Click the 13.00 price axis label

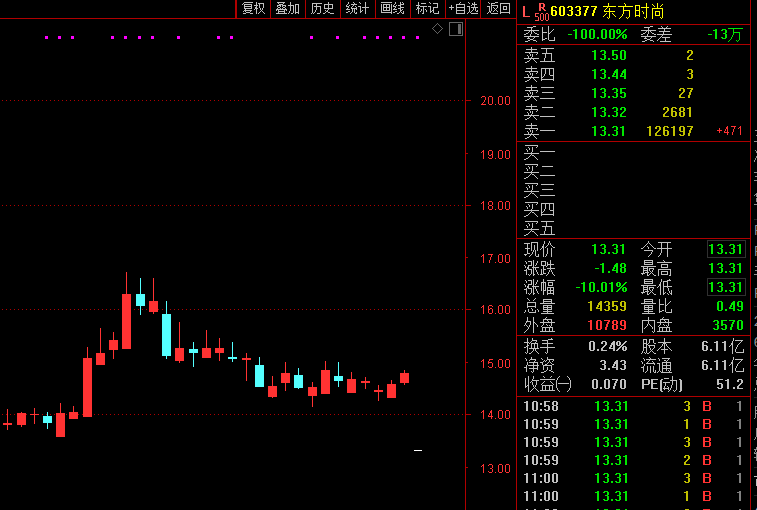tap(495, 469)
